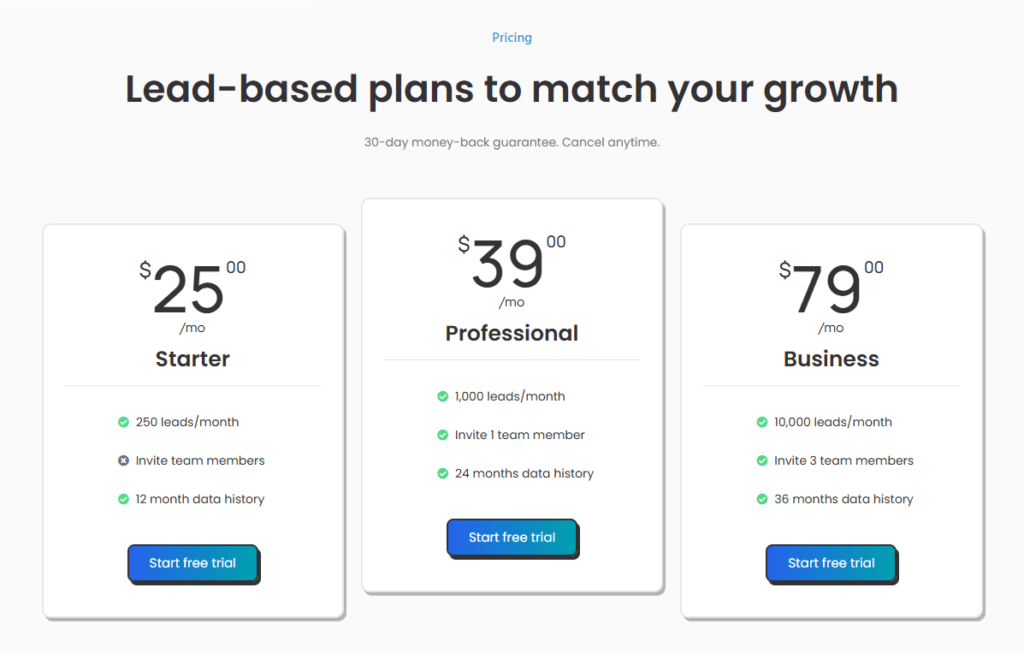
Task: Click the $39 Professional price
Action: (x=509, y=264)
